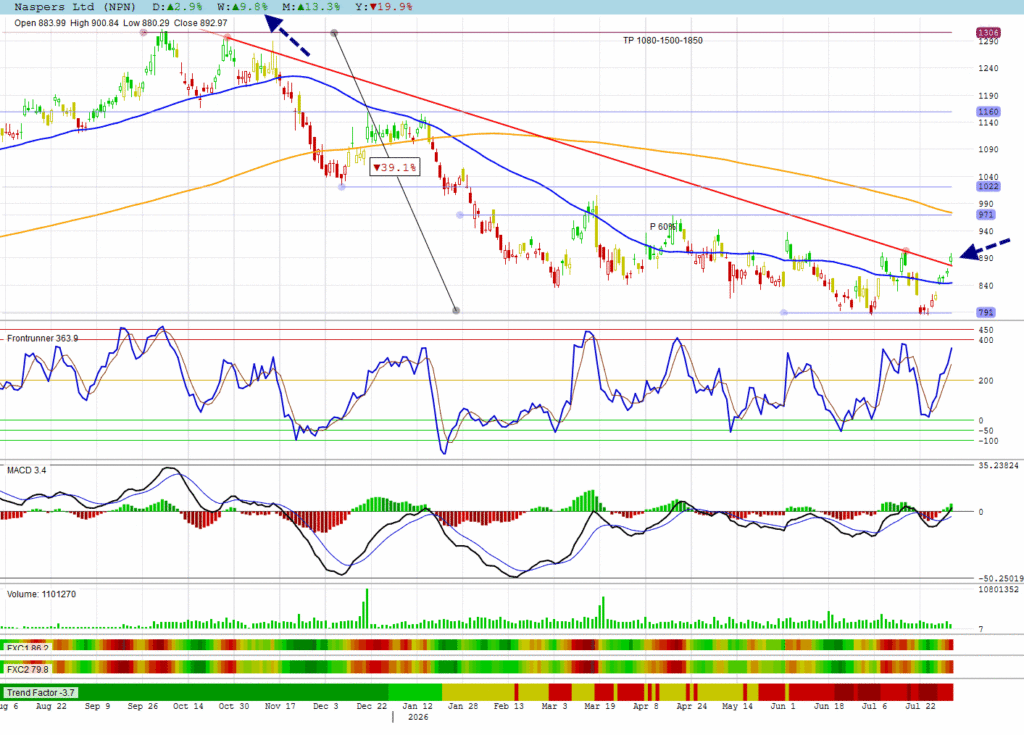Grab the lower grey handle of measurement line
The height and width of the screenshot is (735, 1024).
click(x=456, y=310)
